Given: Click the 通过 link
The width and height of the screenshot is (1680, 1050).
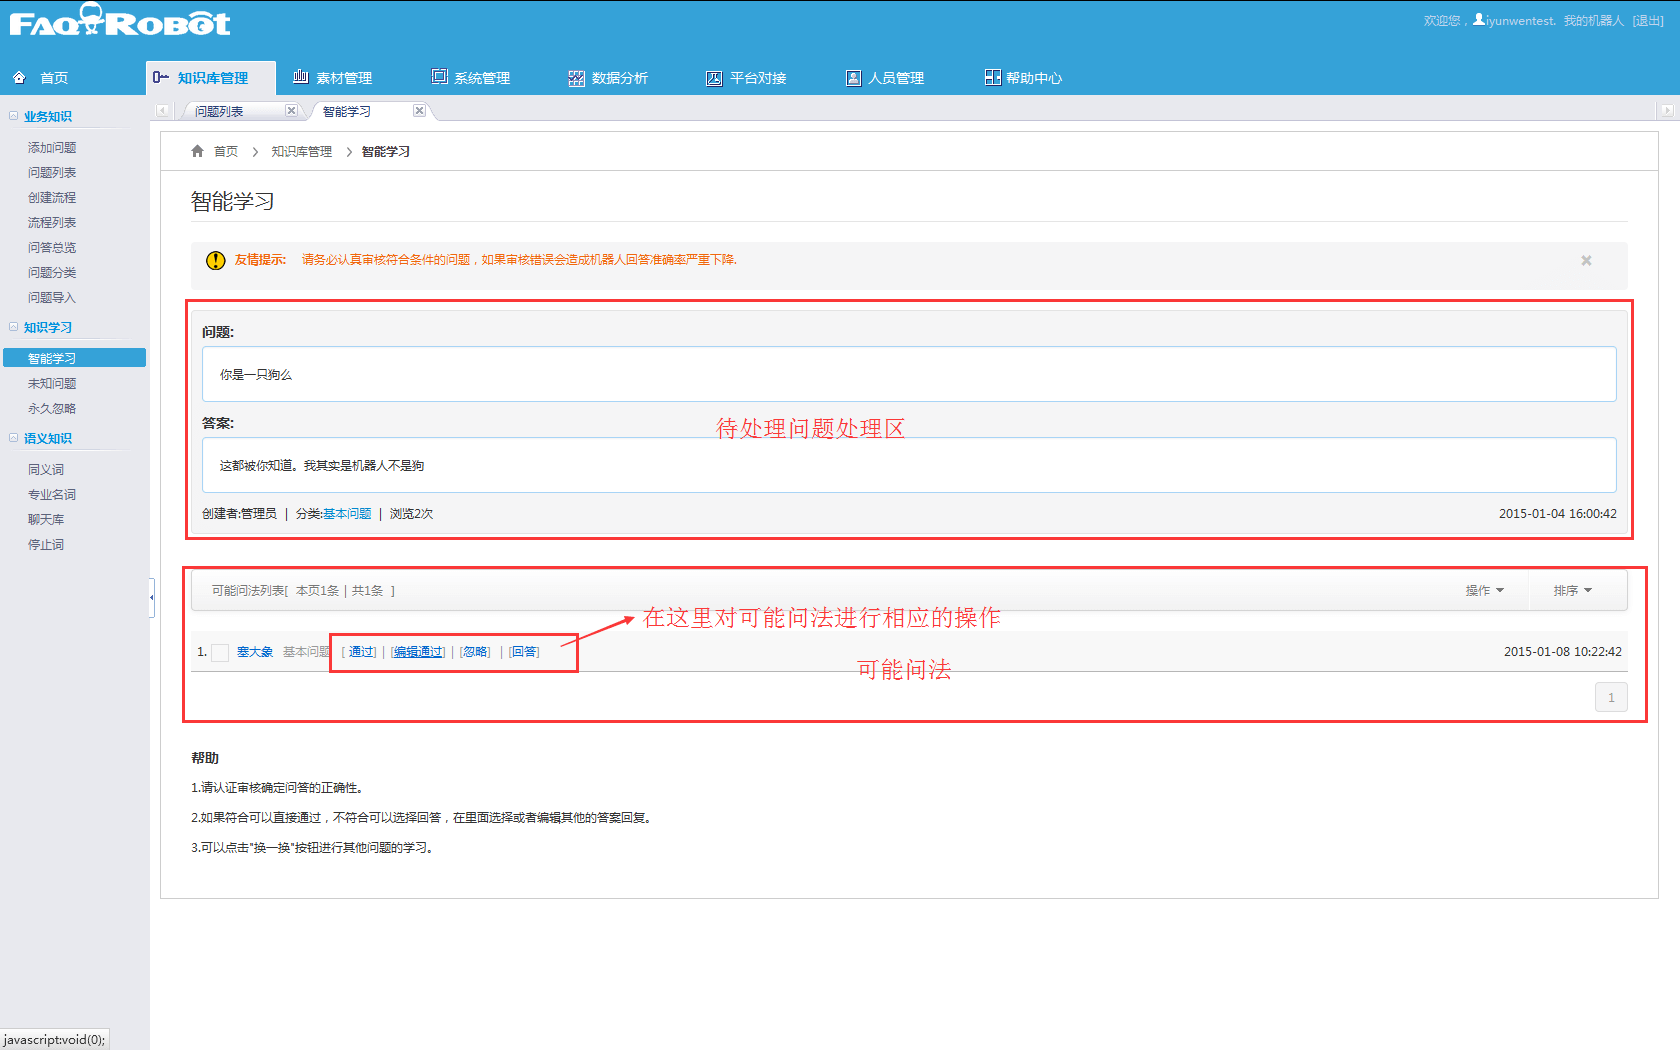Looking at the screenshot, I should coord(360,652).
